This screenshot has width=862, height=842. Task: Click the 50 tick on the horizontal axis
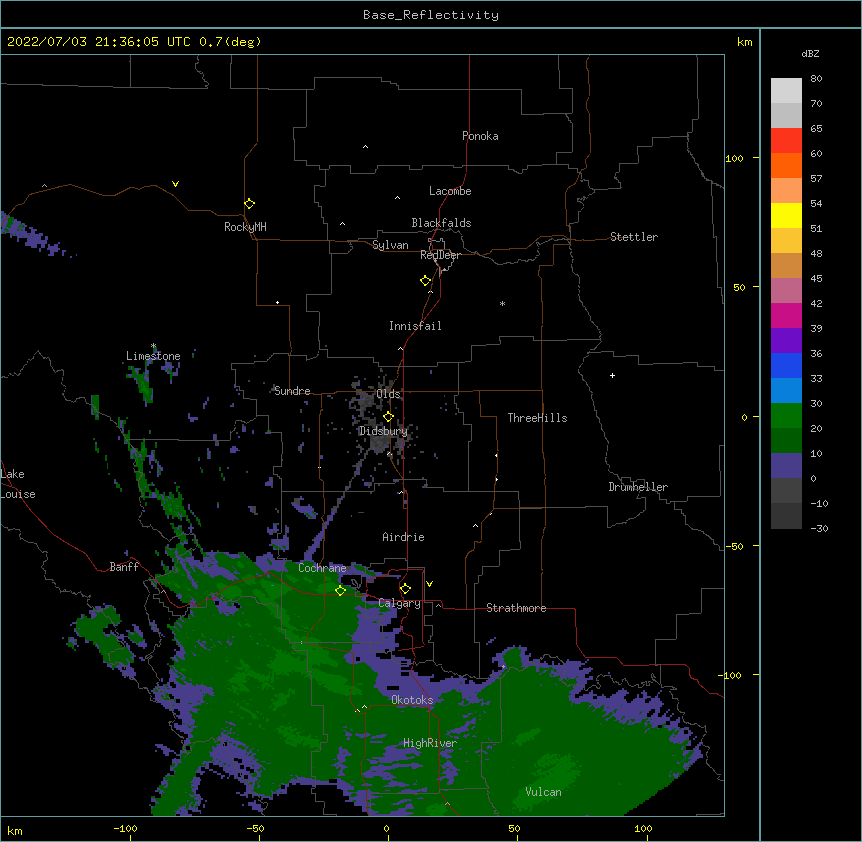[514, 828]
